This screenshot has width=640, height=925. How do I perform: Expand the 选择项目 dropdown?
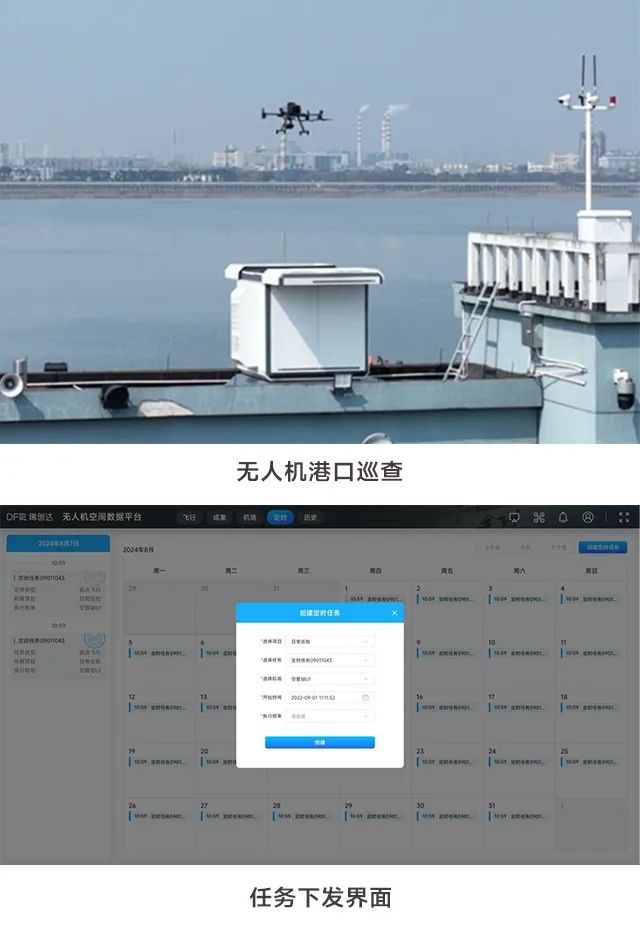pos(331,641)
